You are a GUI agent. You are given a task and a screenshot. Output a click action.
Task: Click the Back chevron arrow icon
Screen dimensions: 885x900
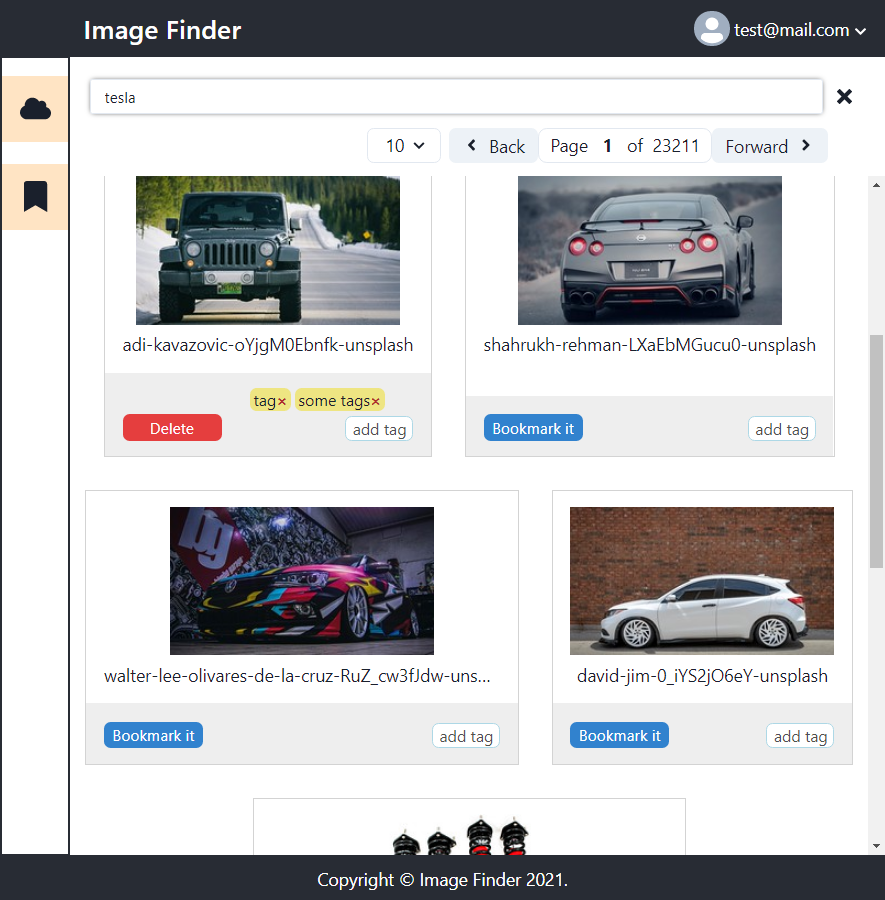[x=471, y=145]
